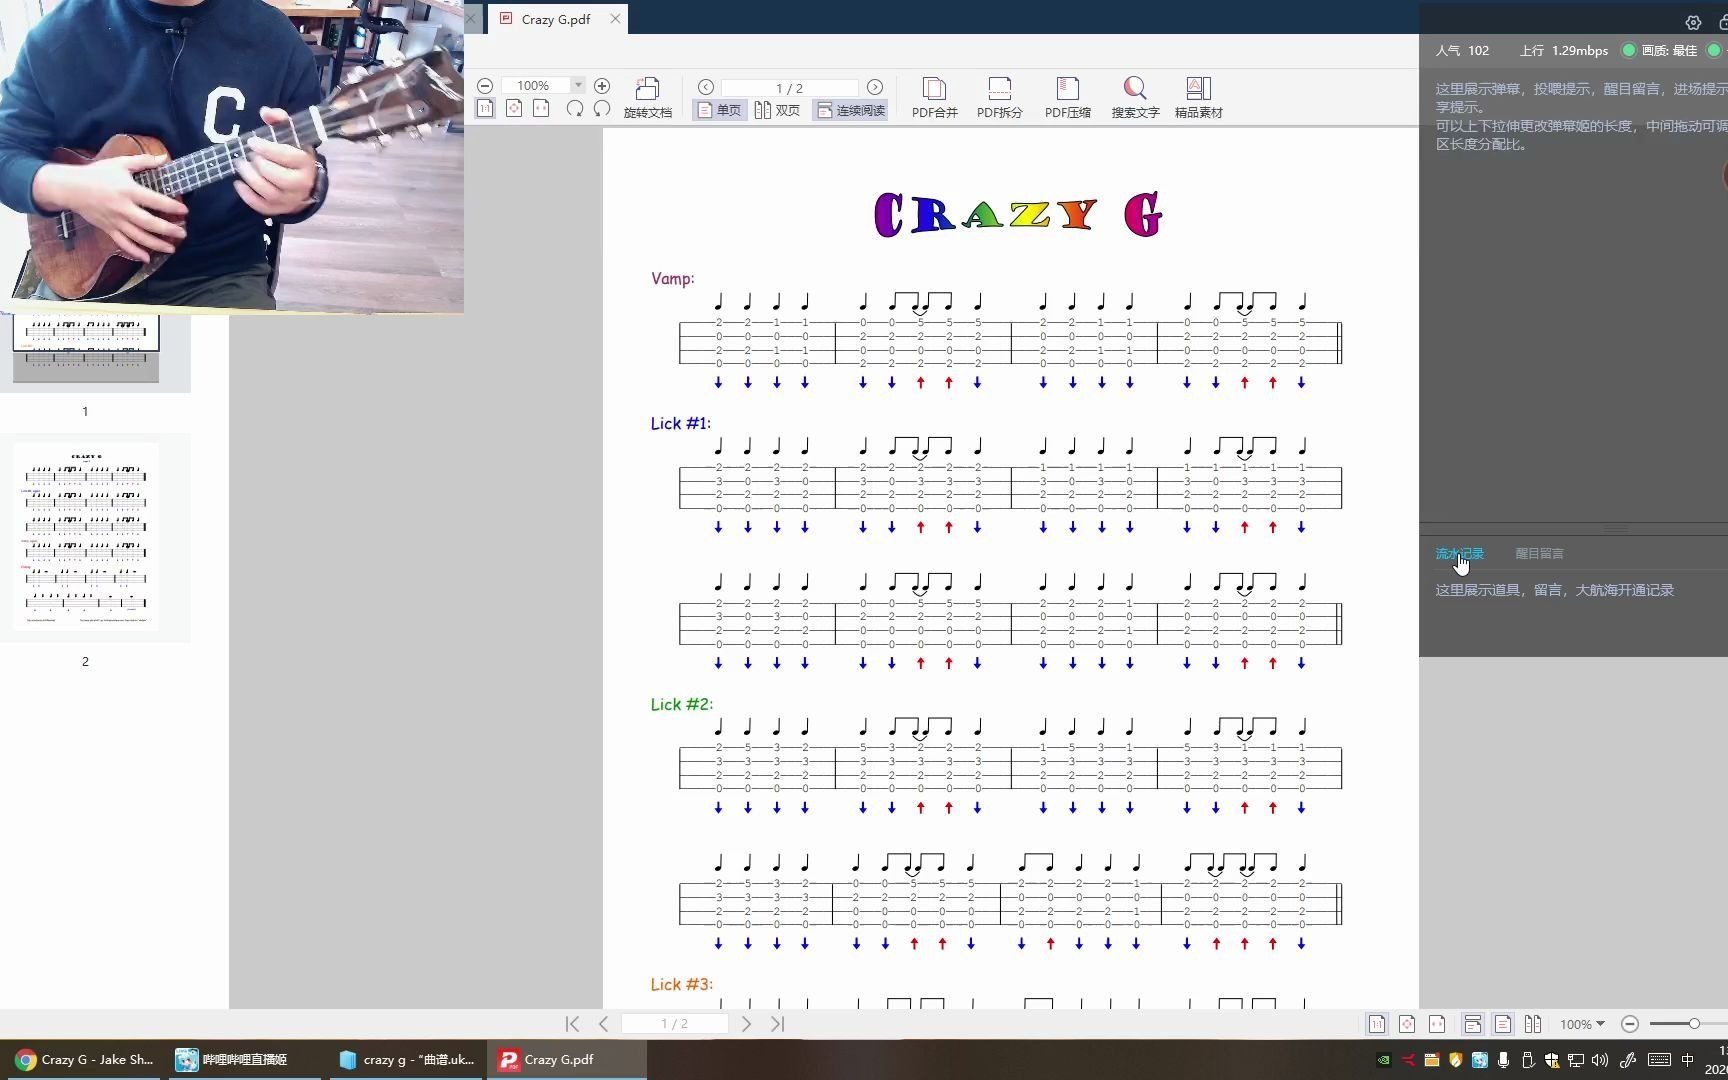
Task: Click 中 input method indicator
Action: pyautogui.click(x=1687, y=1060)
